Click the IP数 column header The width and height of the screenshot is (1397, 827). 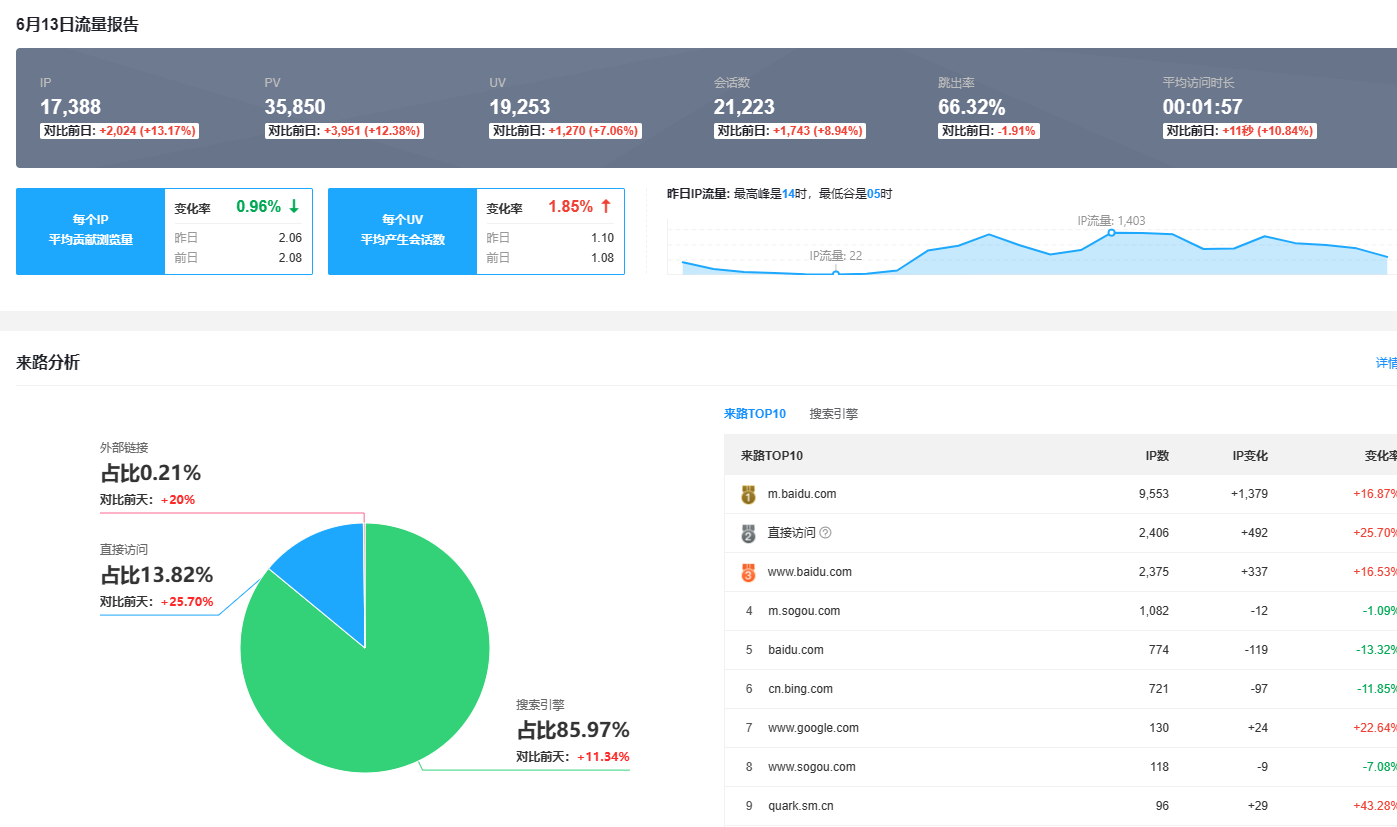(1157, 456)
